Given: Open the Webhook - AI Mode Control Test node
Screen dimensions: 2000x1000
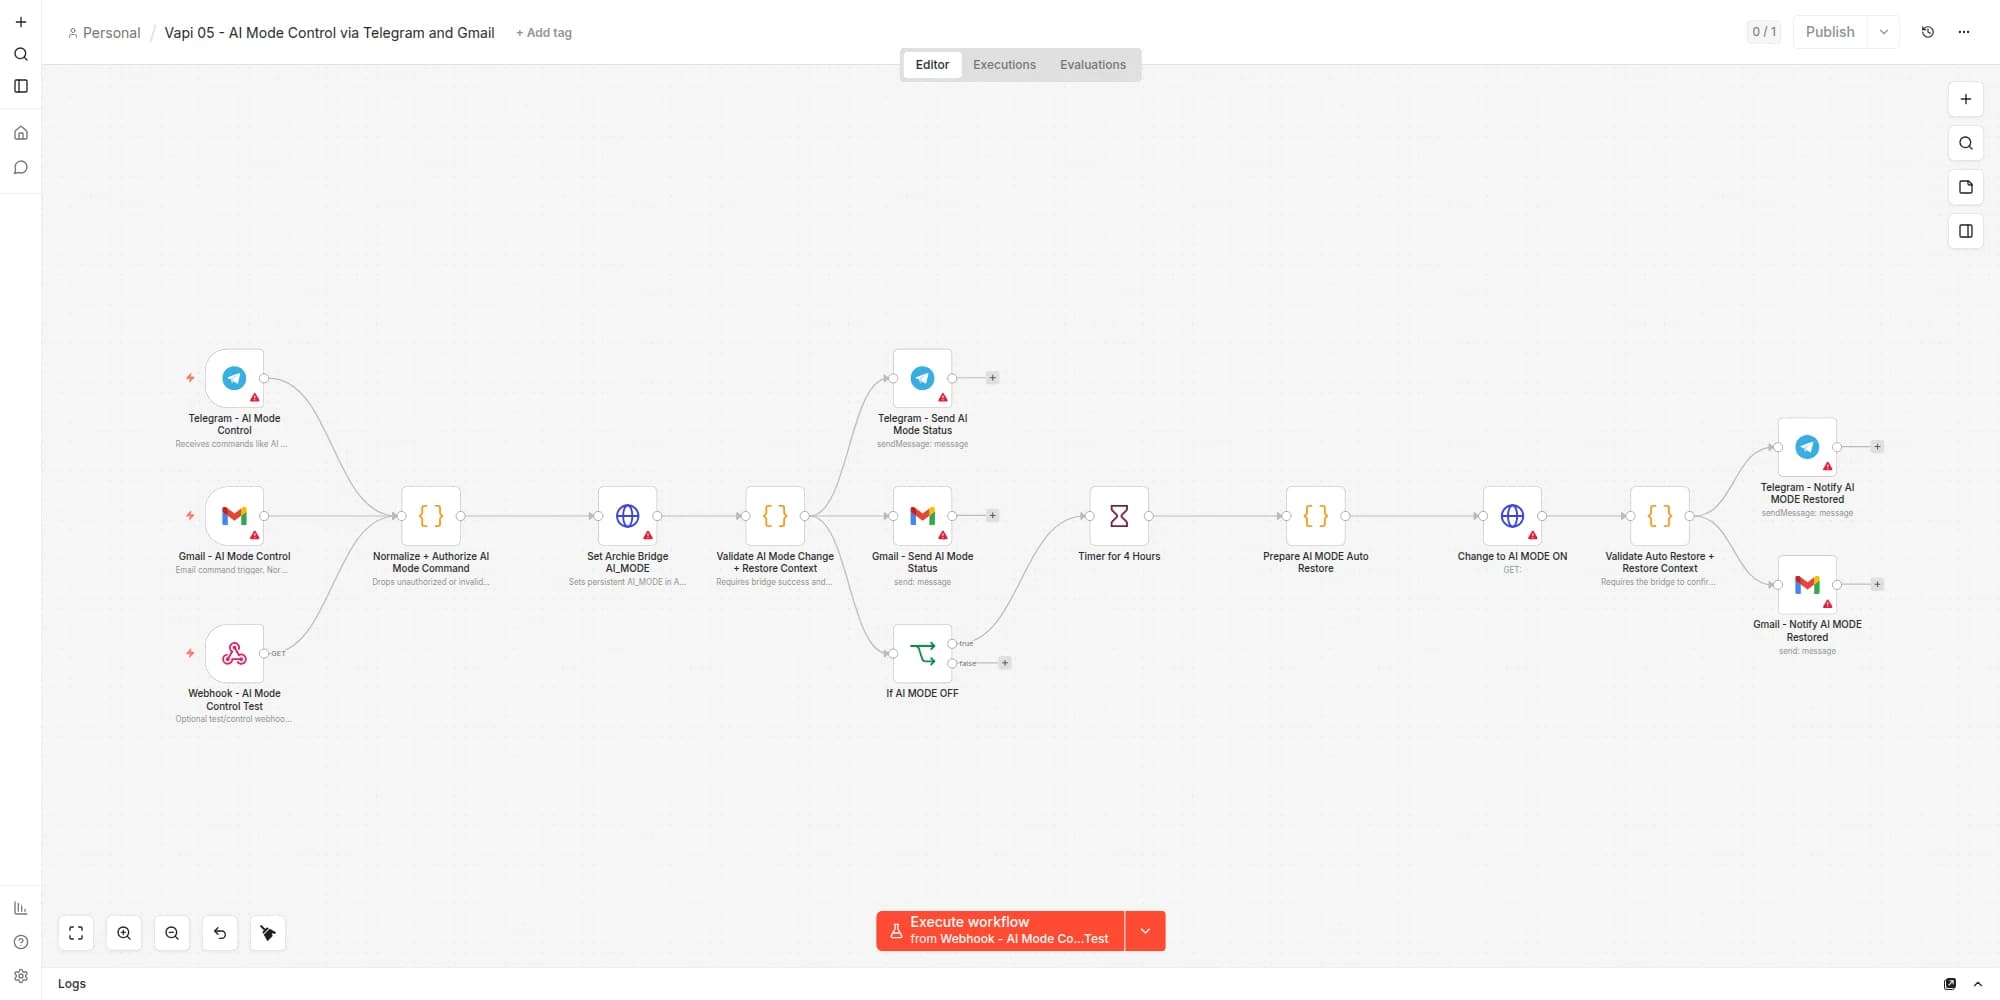Looking at the screenshot, I should pos(234,654).
